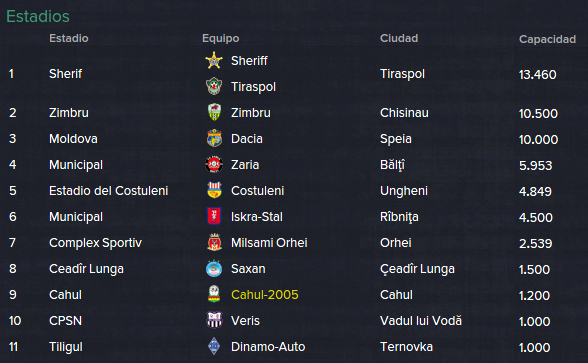Sort by the Estadio column header

tap(69, 38)
